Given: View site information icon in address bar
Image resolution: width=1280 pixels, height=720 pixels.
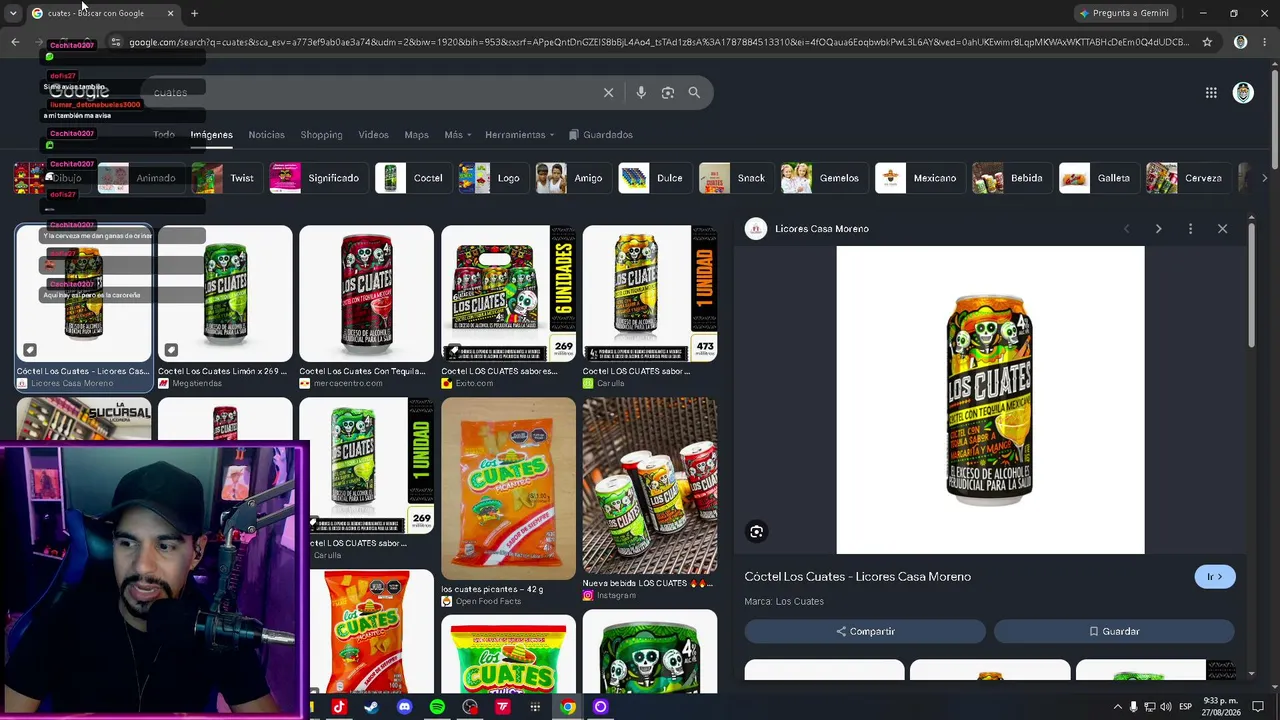Looking at the screenshot, I should (116, 42).
